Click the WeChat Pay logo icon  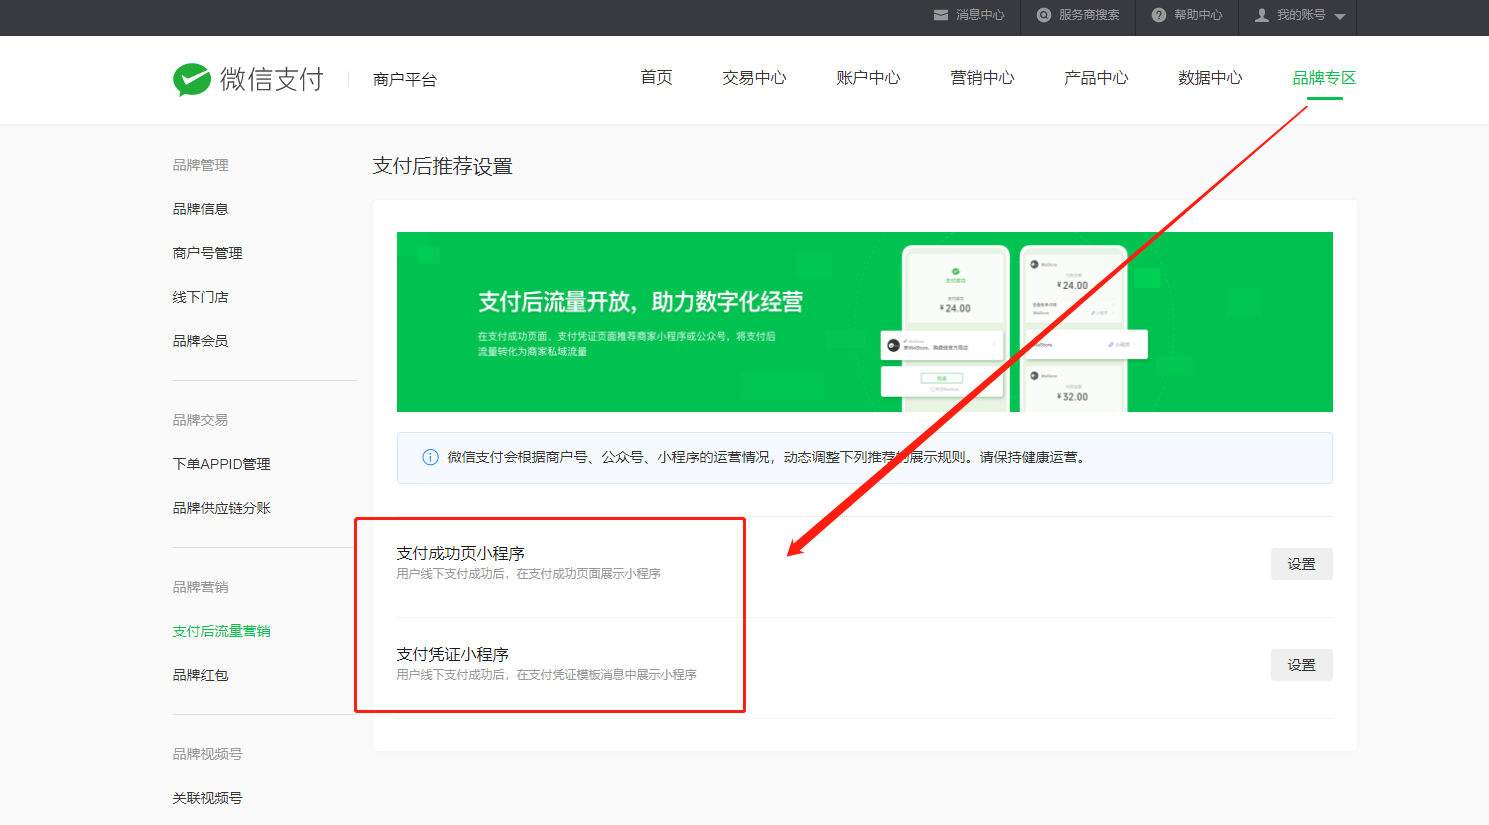click(192, 80)
